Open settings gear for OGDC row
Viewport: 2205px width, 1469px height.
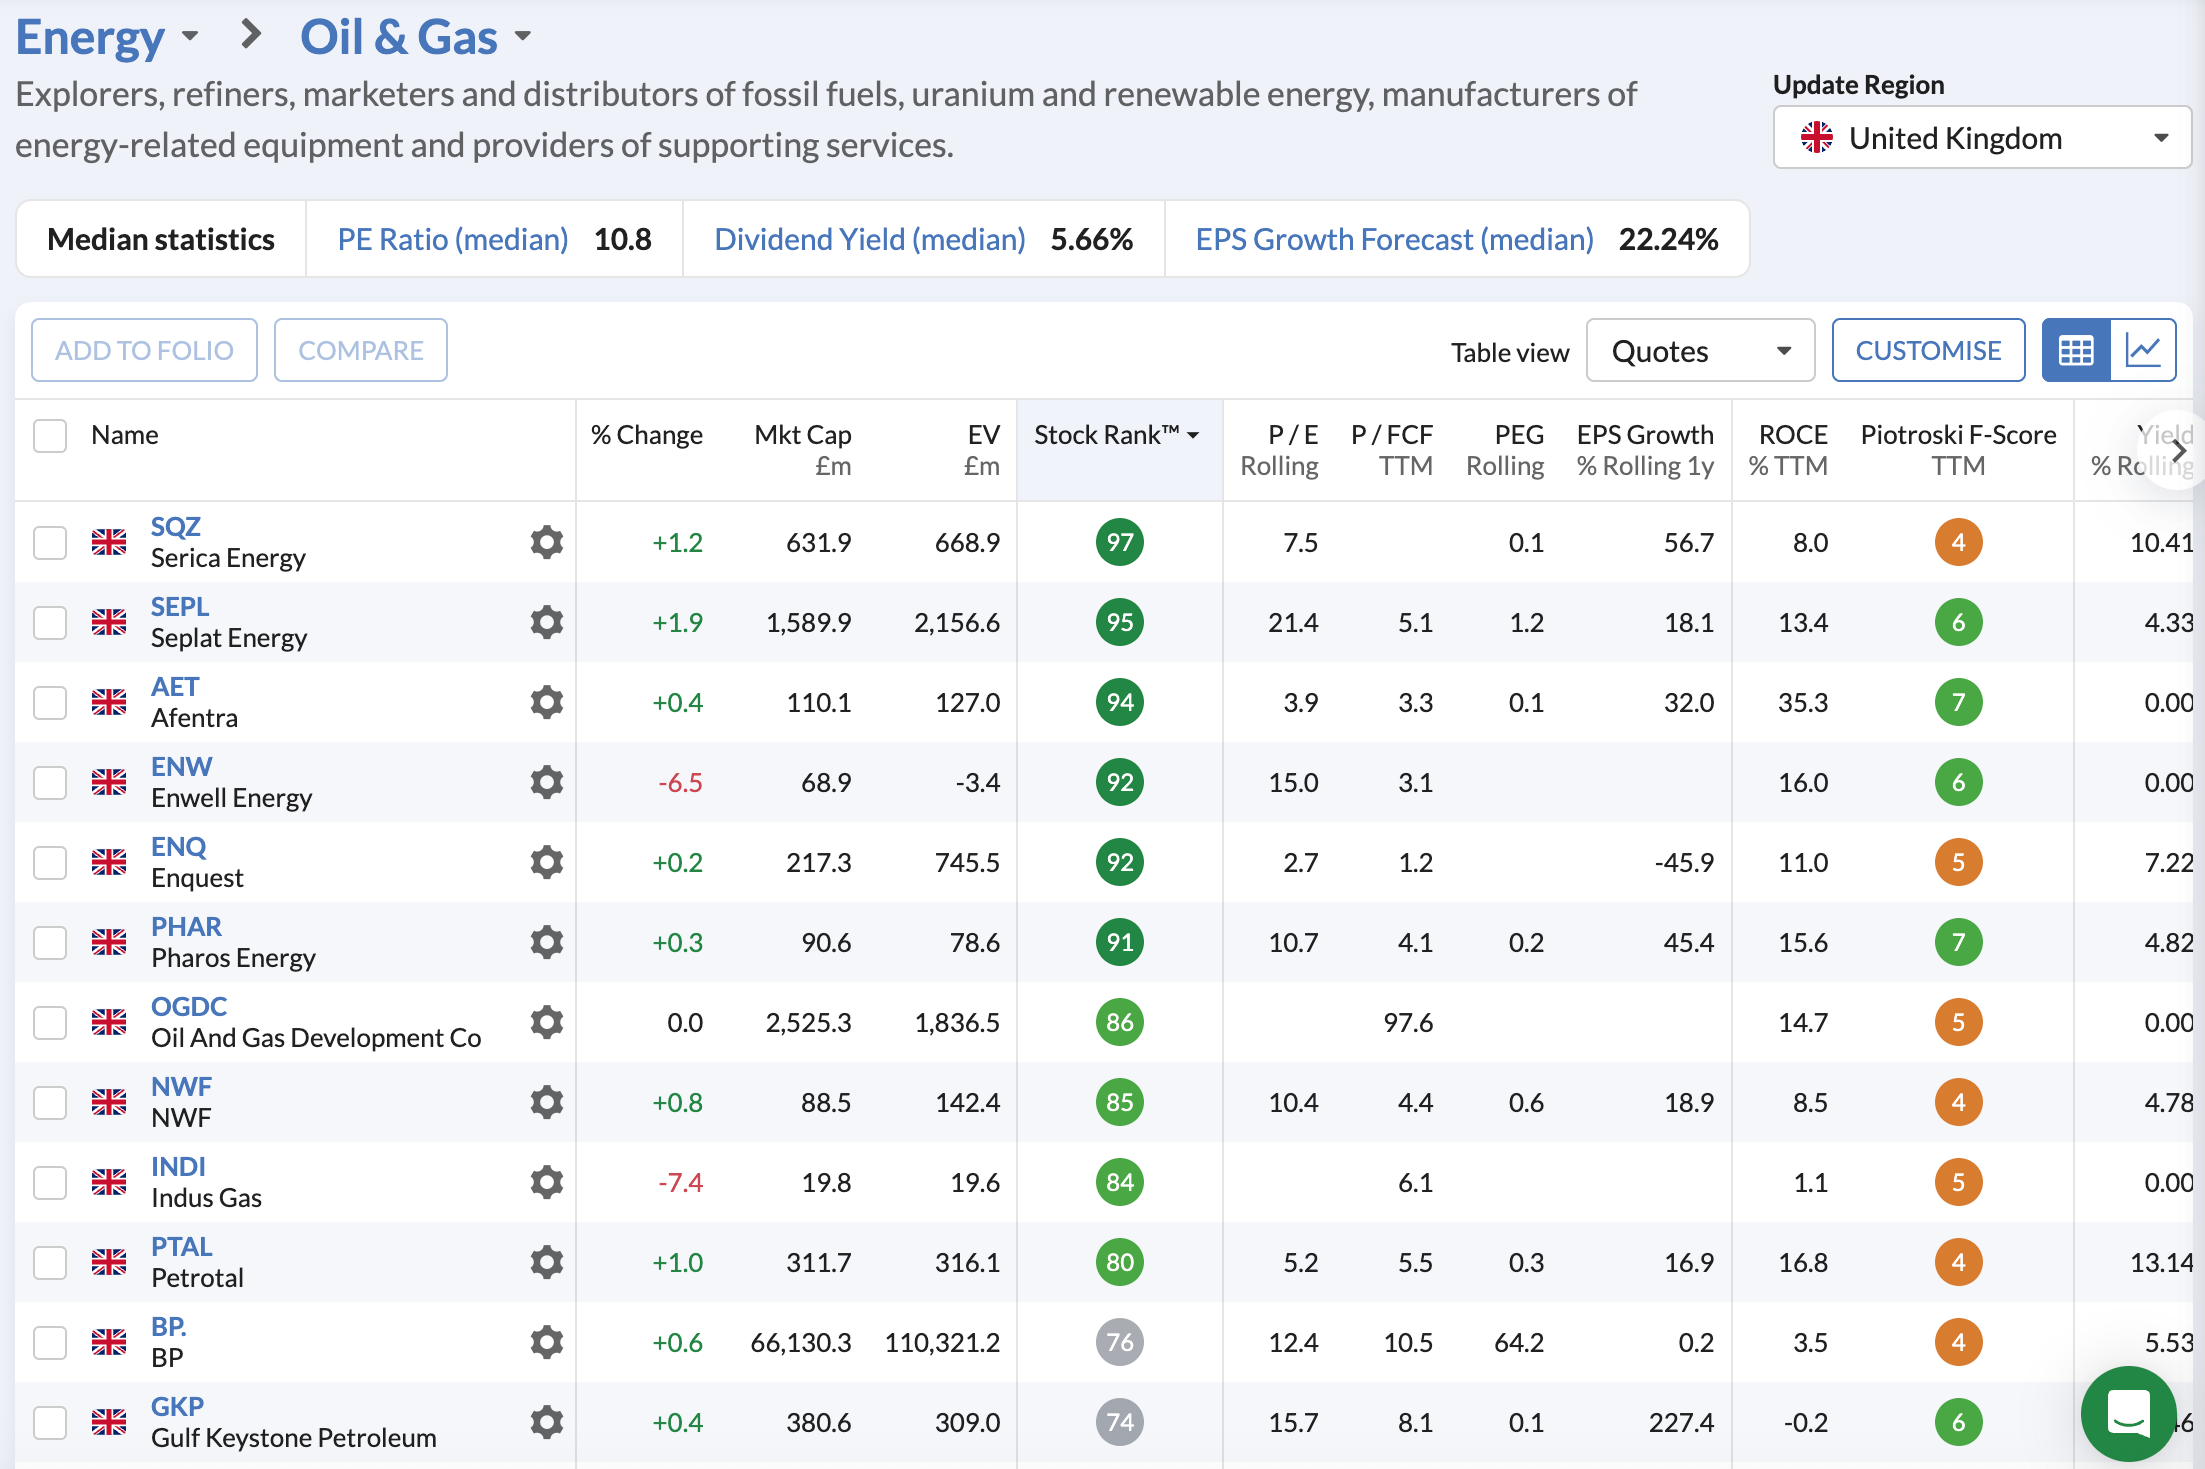[x=546, y=1022]
